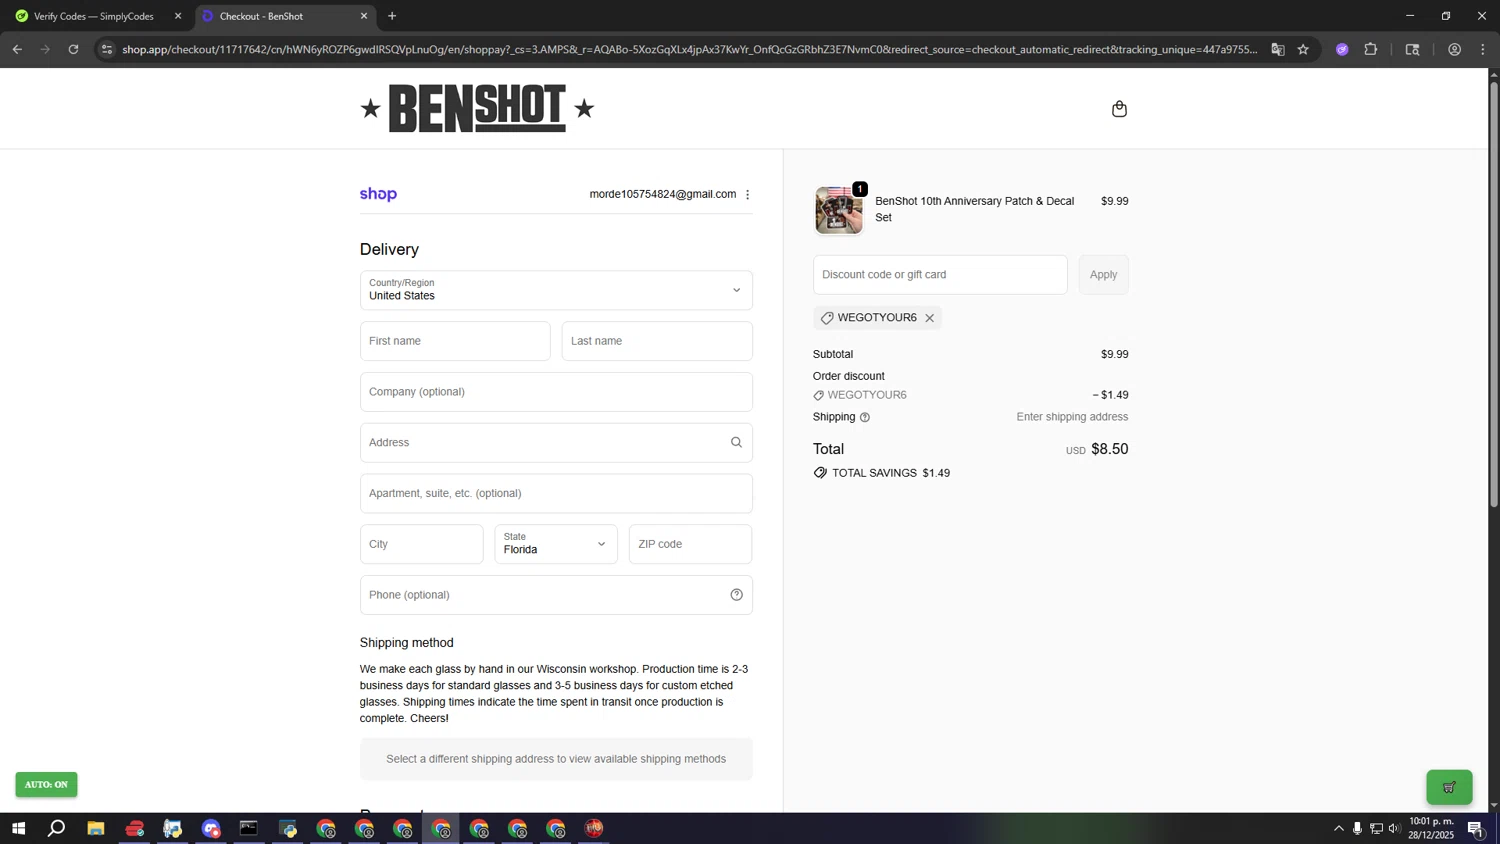Click the taskbar clock showing 10:01 p. m.
Screen dimensions: 1500x844
click(1431, 828)
